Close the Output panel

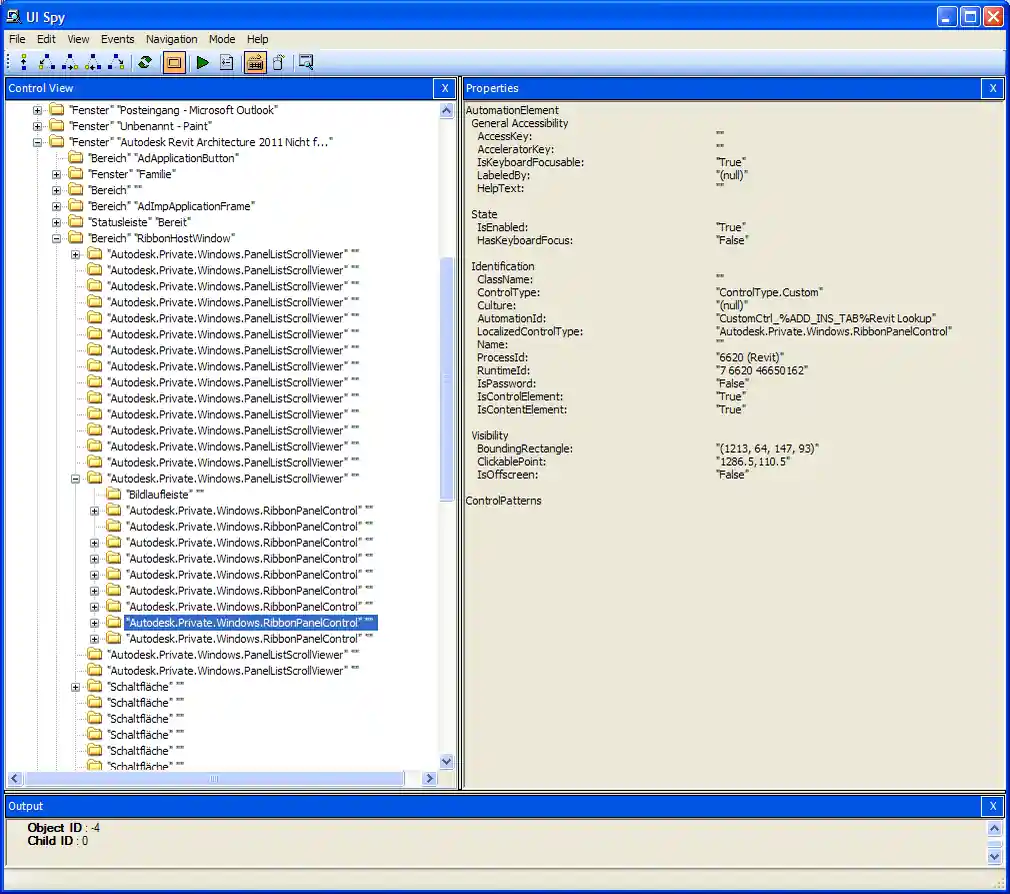click(x=992, y=806)
